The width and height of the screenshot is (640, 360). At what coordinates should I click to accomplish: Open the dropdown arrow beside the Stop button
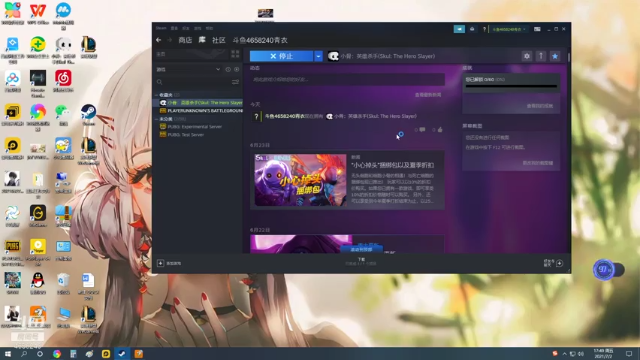click(x=318, y=56)
